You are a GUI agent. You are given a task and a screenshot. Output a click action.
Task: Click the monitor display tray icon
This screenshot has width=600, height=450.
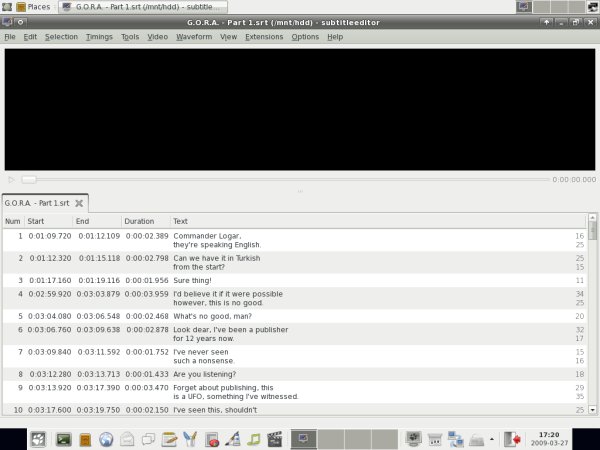[413, 439]
